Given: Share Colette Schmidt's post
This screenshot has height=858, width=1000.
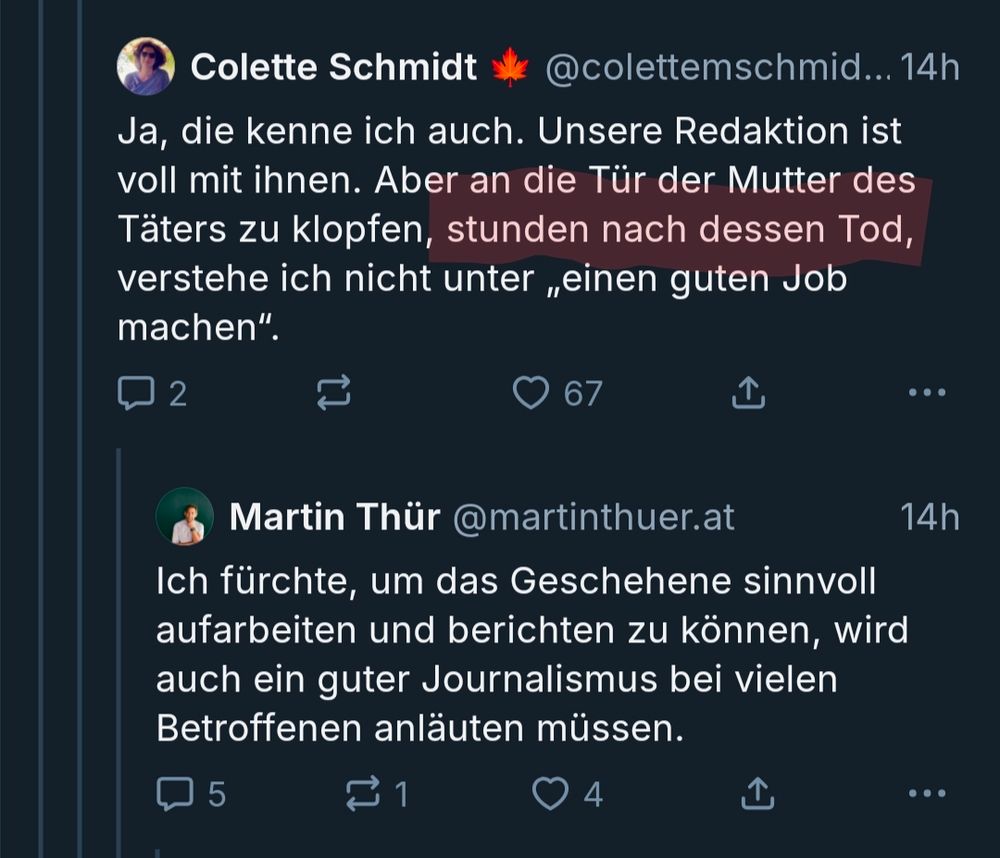Looking at the screenshot, I should click(747, 393).
